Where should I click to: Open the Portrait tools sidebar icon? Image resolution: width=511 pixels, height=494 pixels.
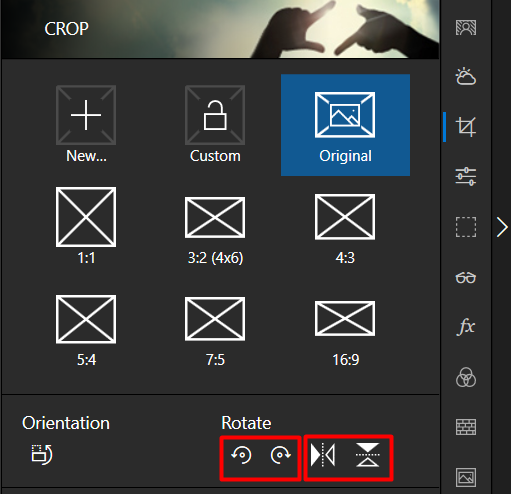click(x=466, y=27)
